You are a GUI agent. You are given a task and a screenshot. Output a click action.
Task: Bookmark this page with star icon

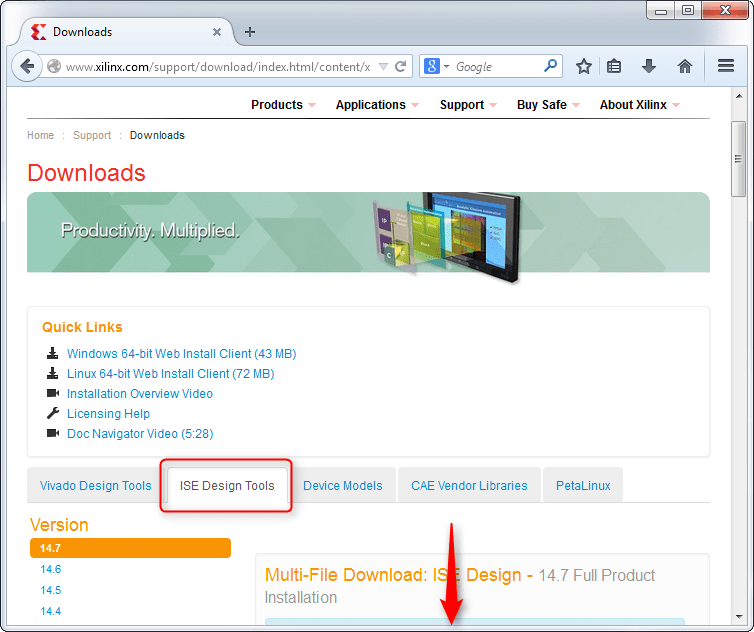584,66
